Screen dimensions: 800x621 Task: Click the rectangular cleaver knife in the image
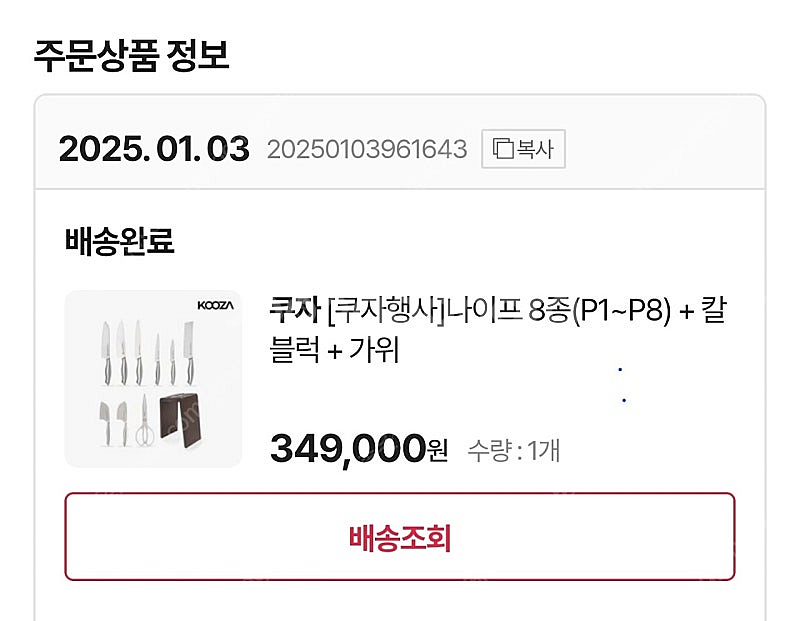[x=189, y=353]
